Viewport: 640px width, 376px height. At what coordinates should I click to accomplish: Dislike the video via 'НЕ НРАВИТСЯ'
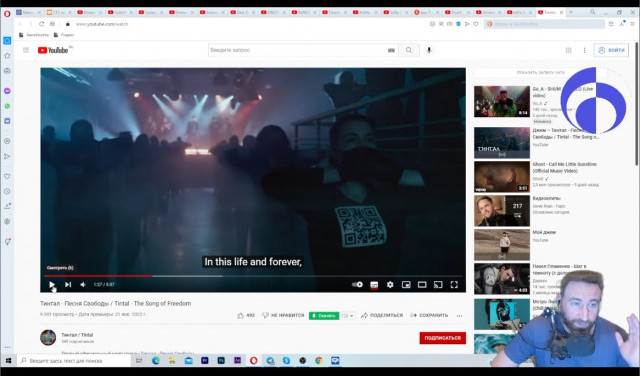pos(283,316)
